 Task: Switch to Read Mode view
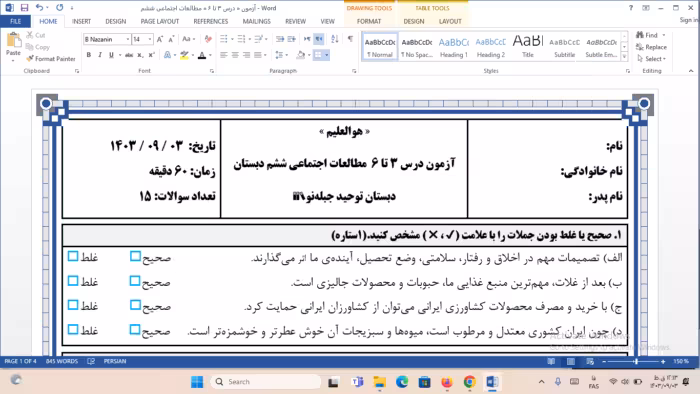(x=551, y=361)
